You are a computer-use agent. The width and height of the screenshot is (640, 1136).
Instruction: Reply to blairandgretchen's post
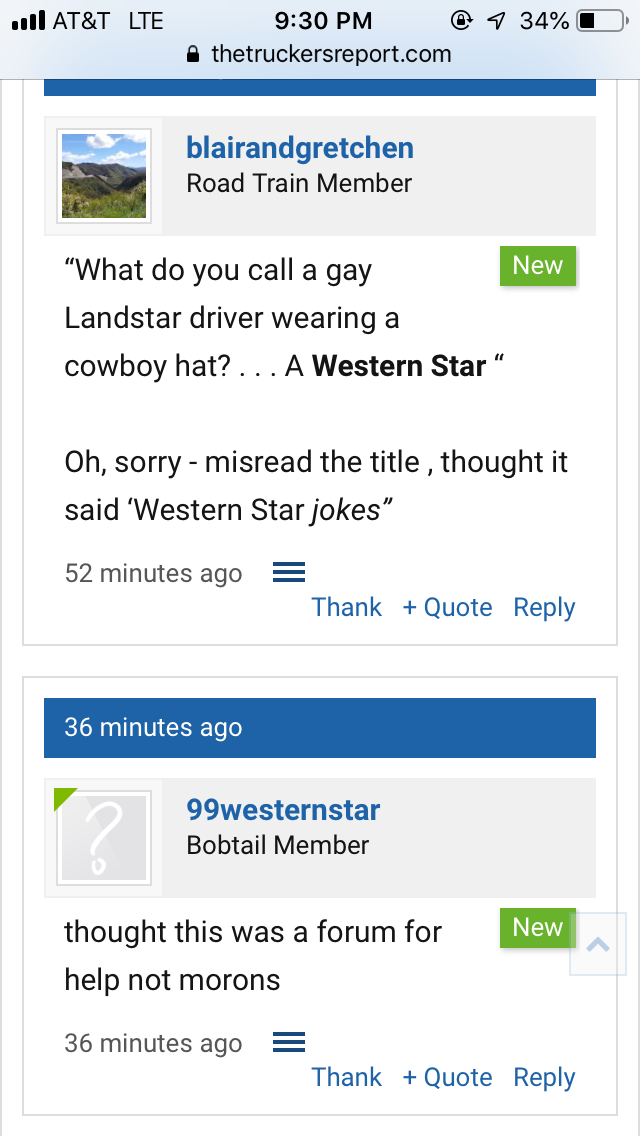point(544,607)
